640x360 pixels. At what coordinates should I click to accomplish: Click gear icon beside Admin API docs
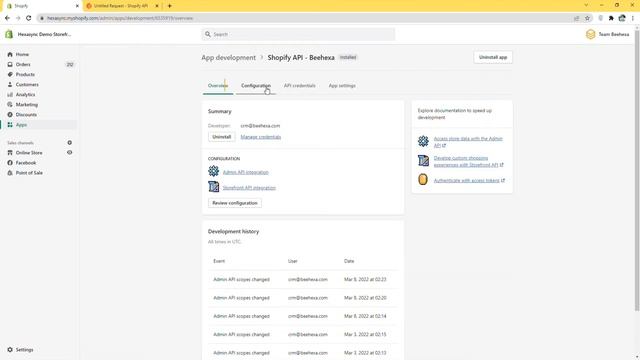click(423, 141)
